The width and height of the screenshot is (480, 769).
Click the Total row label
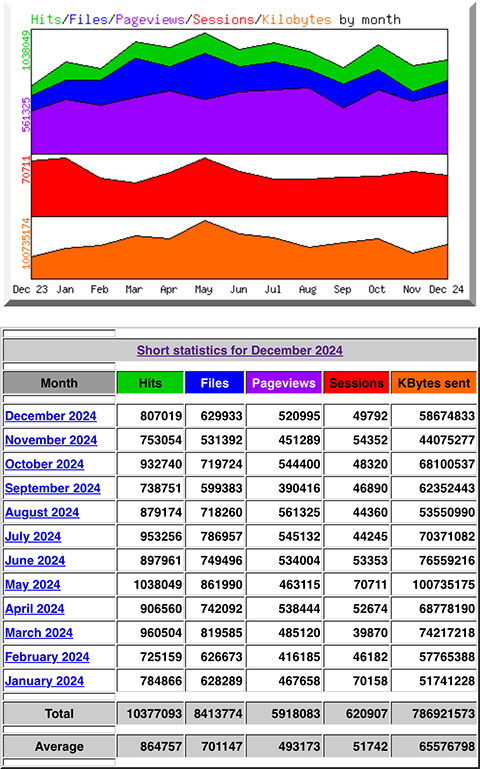[59, 714]
